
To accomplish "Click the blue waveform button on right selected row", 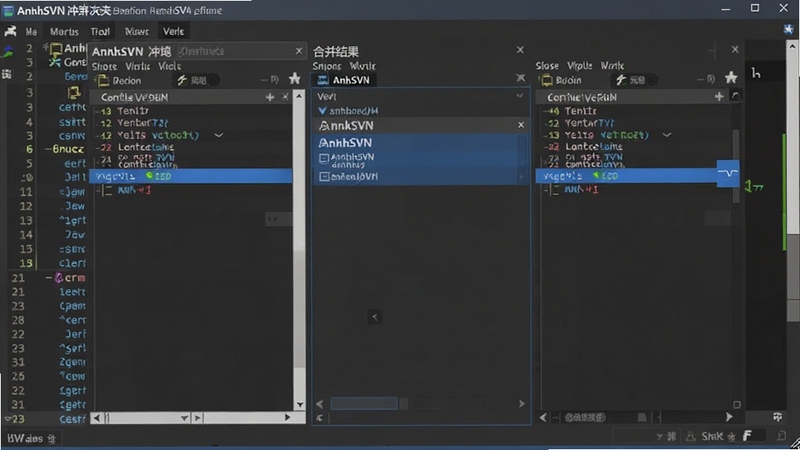I will tap(728, 173).
